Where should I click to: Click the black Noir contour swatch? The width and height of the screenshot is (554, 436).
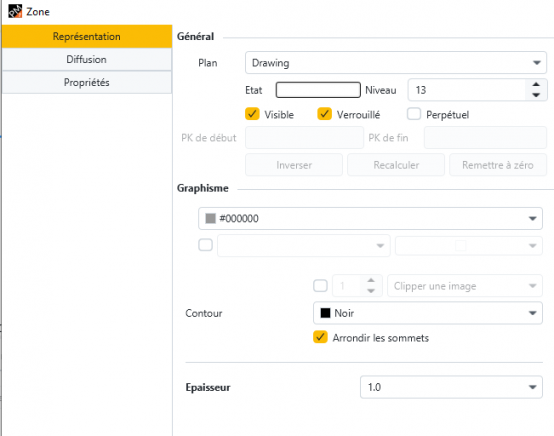coord(325,313)
